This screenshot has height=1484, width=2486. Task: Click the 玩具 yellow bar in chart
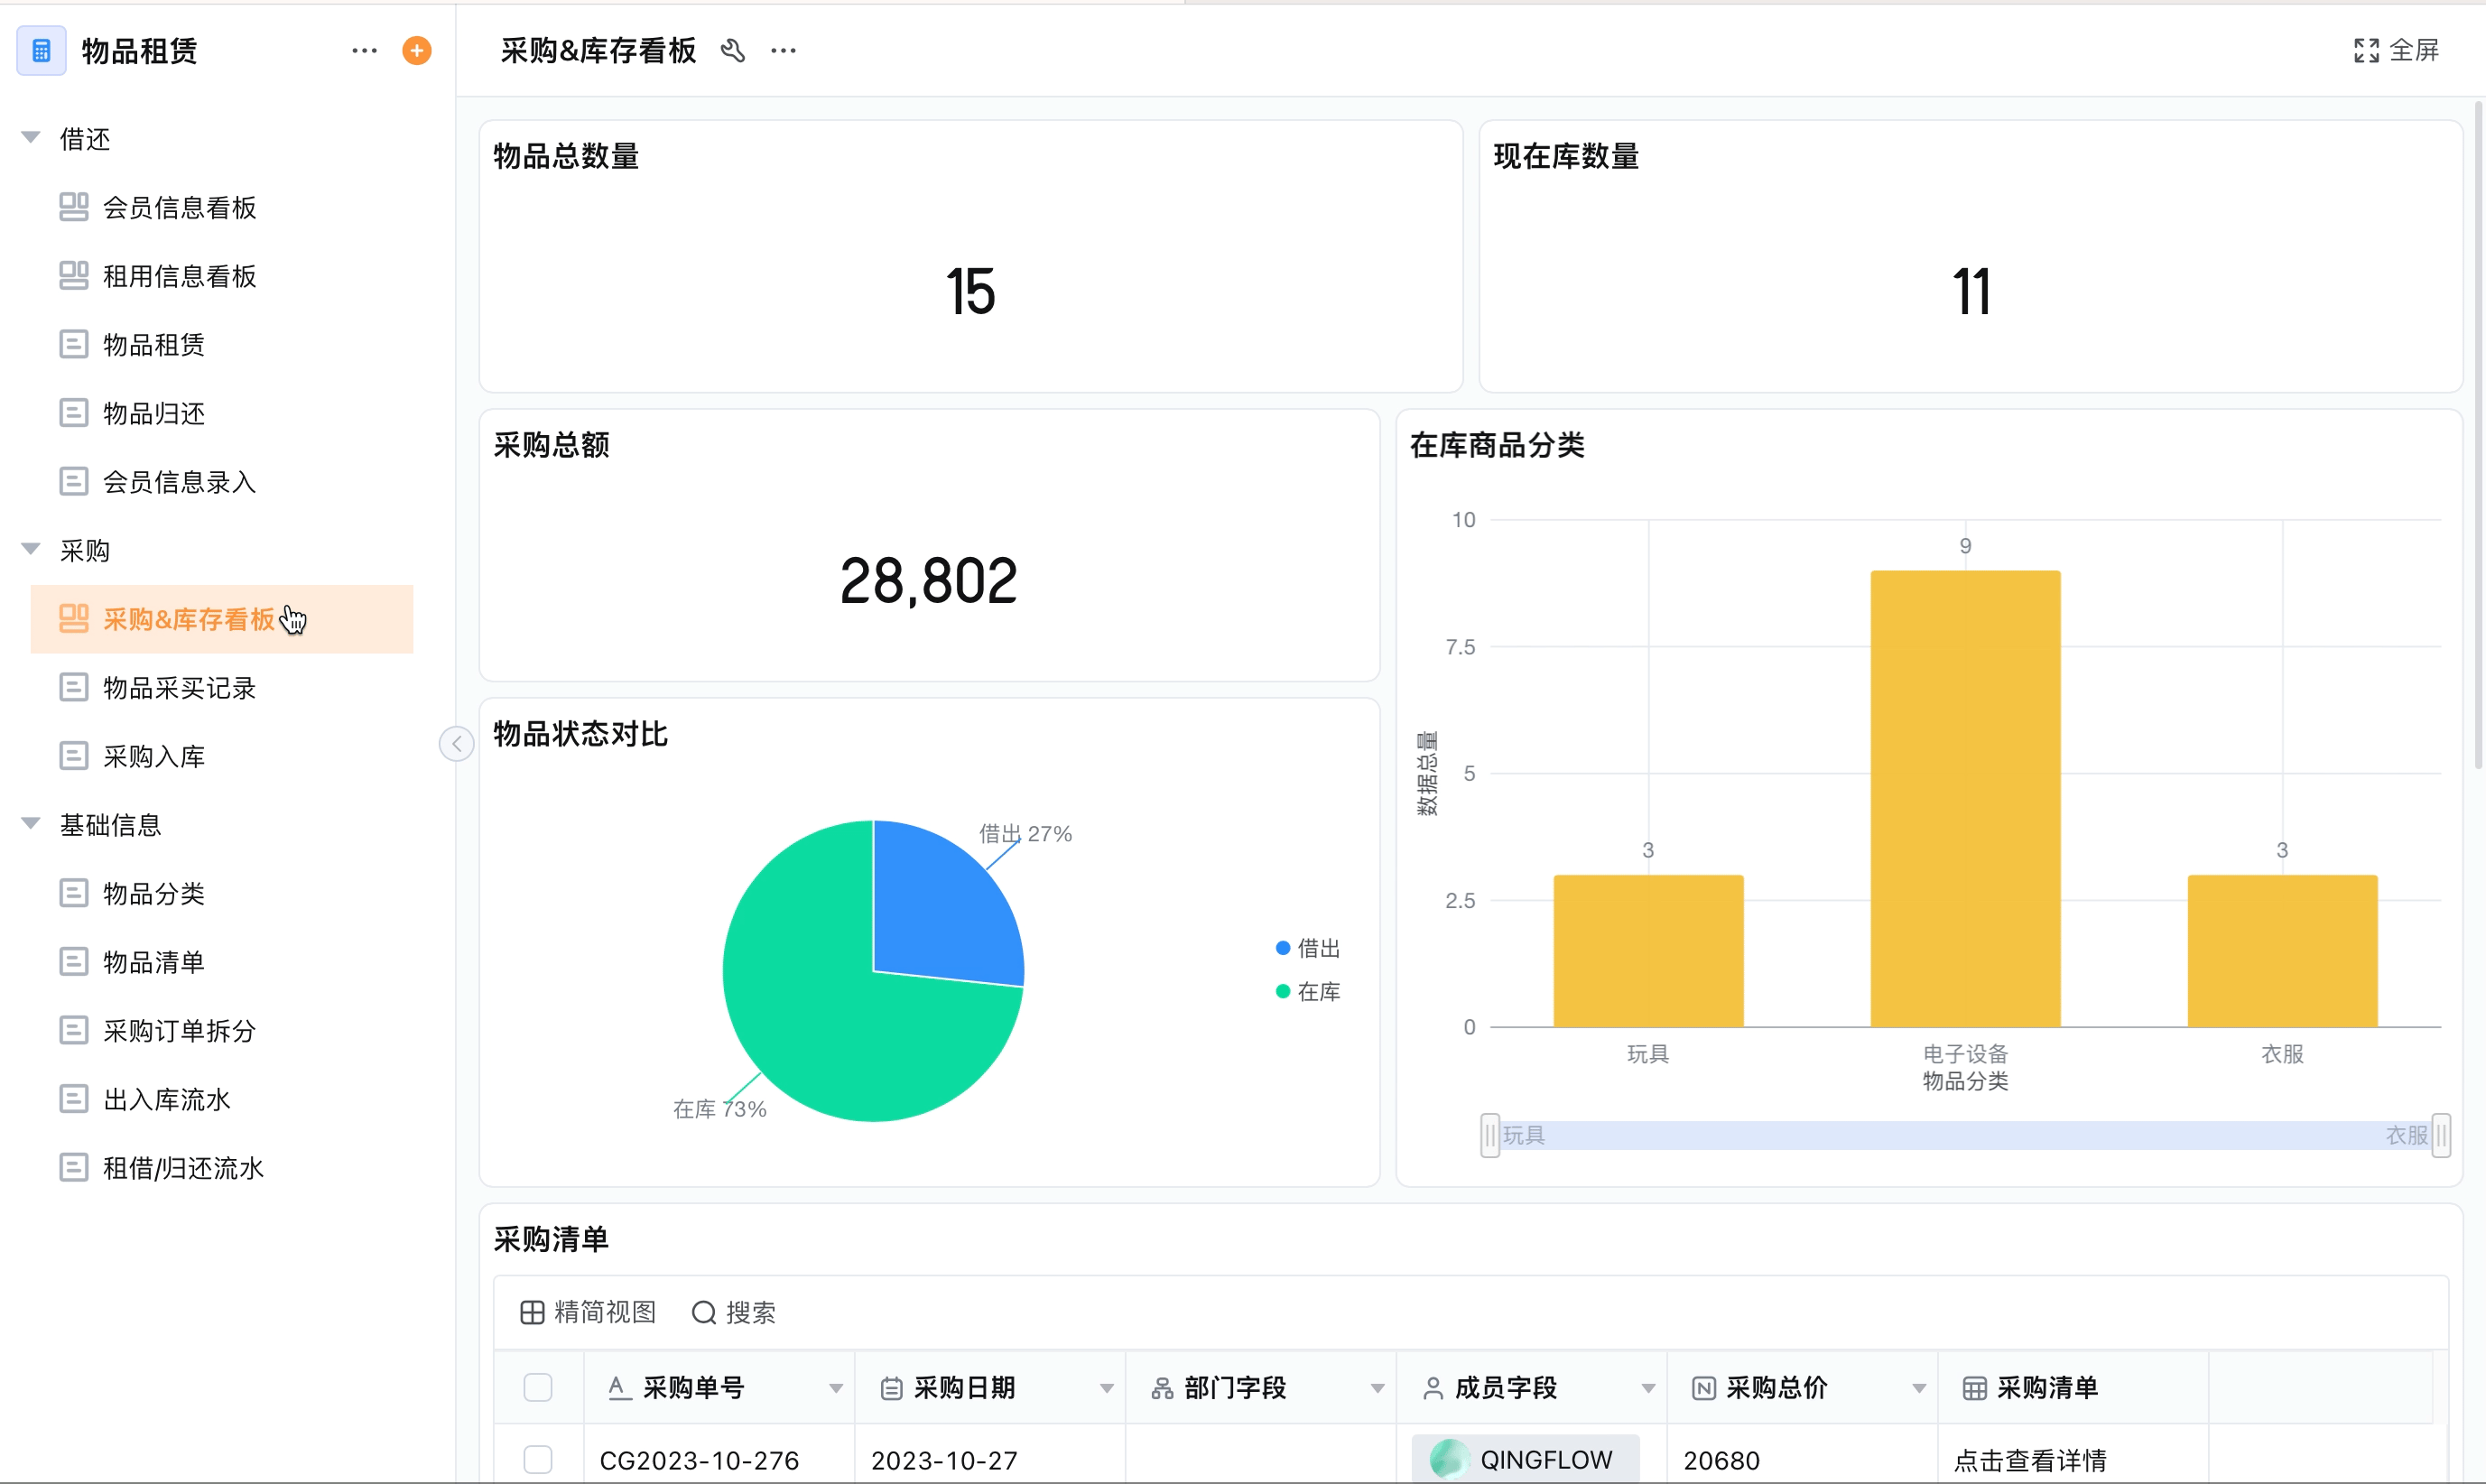click(x=1648, y=951)
